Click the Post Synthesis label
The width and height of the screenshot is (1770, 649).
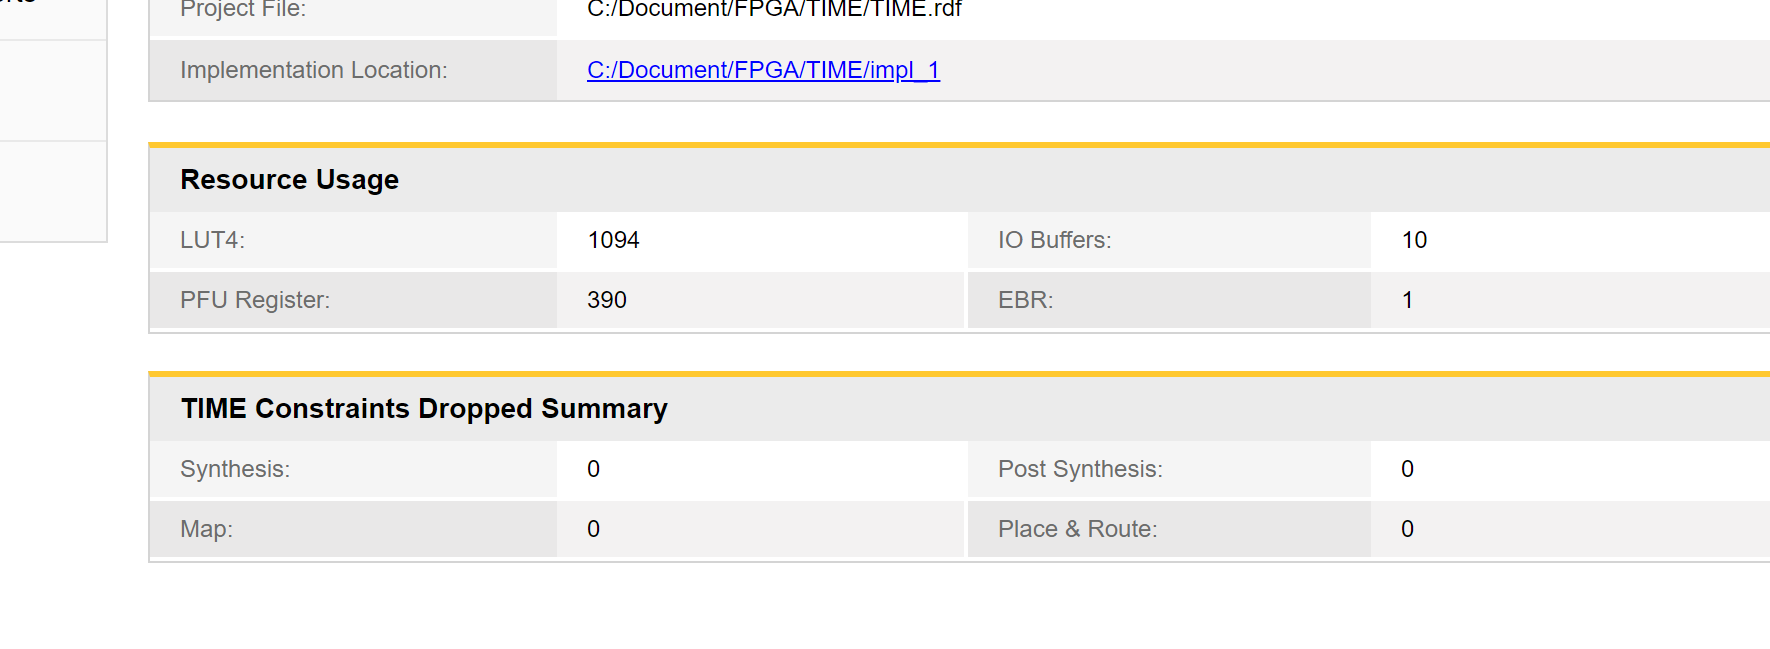click(1080, 469)
